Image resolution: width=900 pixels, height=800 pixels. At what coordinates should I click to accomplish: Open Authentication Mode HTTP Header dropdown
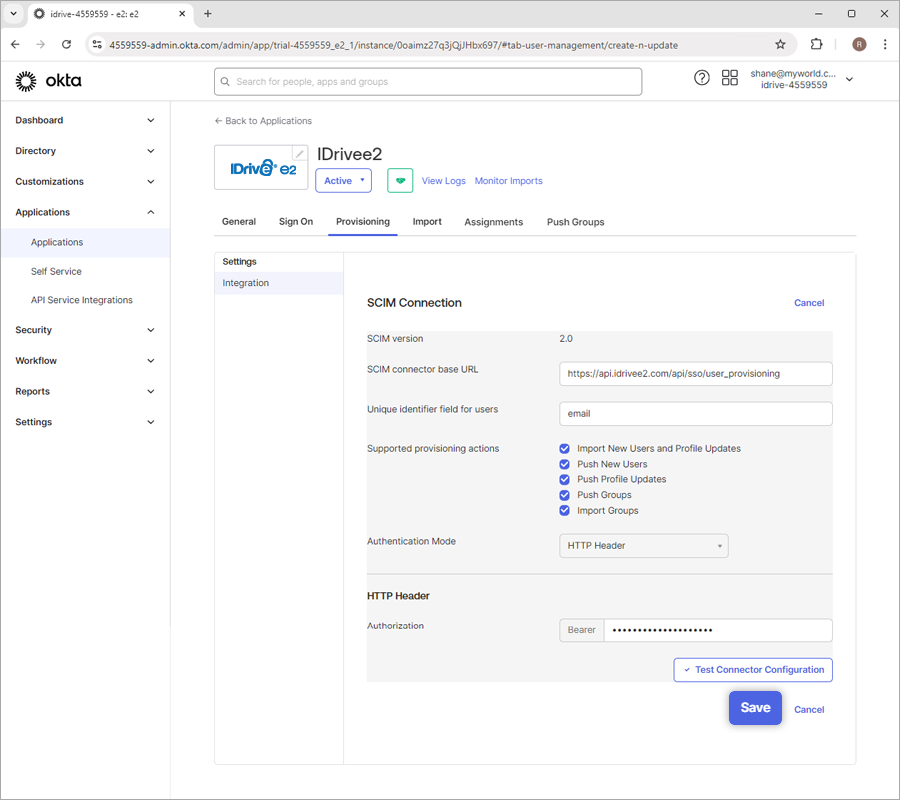(643, 546)
